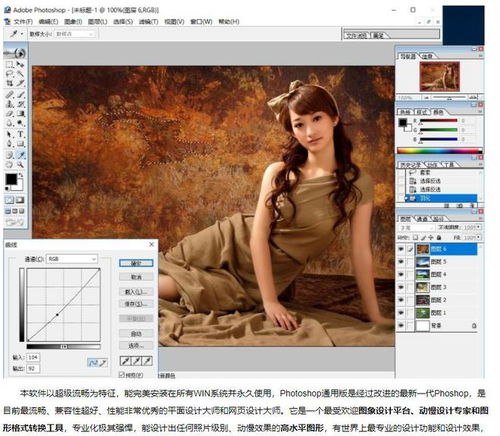
Task: Hide the 背景 background layer eye icon
Action: pyautogui.click(x=401, y=325)
